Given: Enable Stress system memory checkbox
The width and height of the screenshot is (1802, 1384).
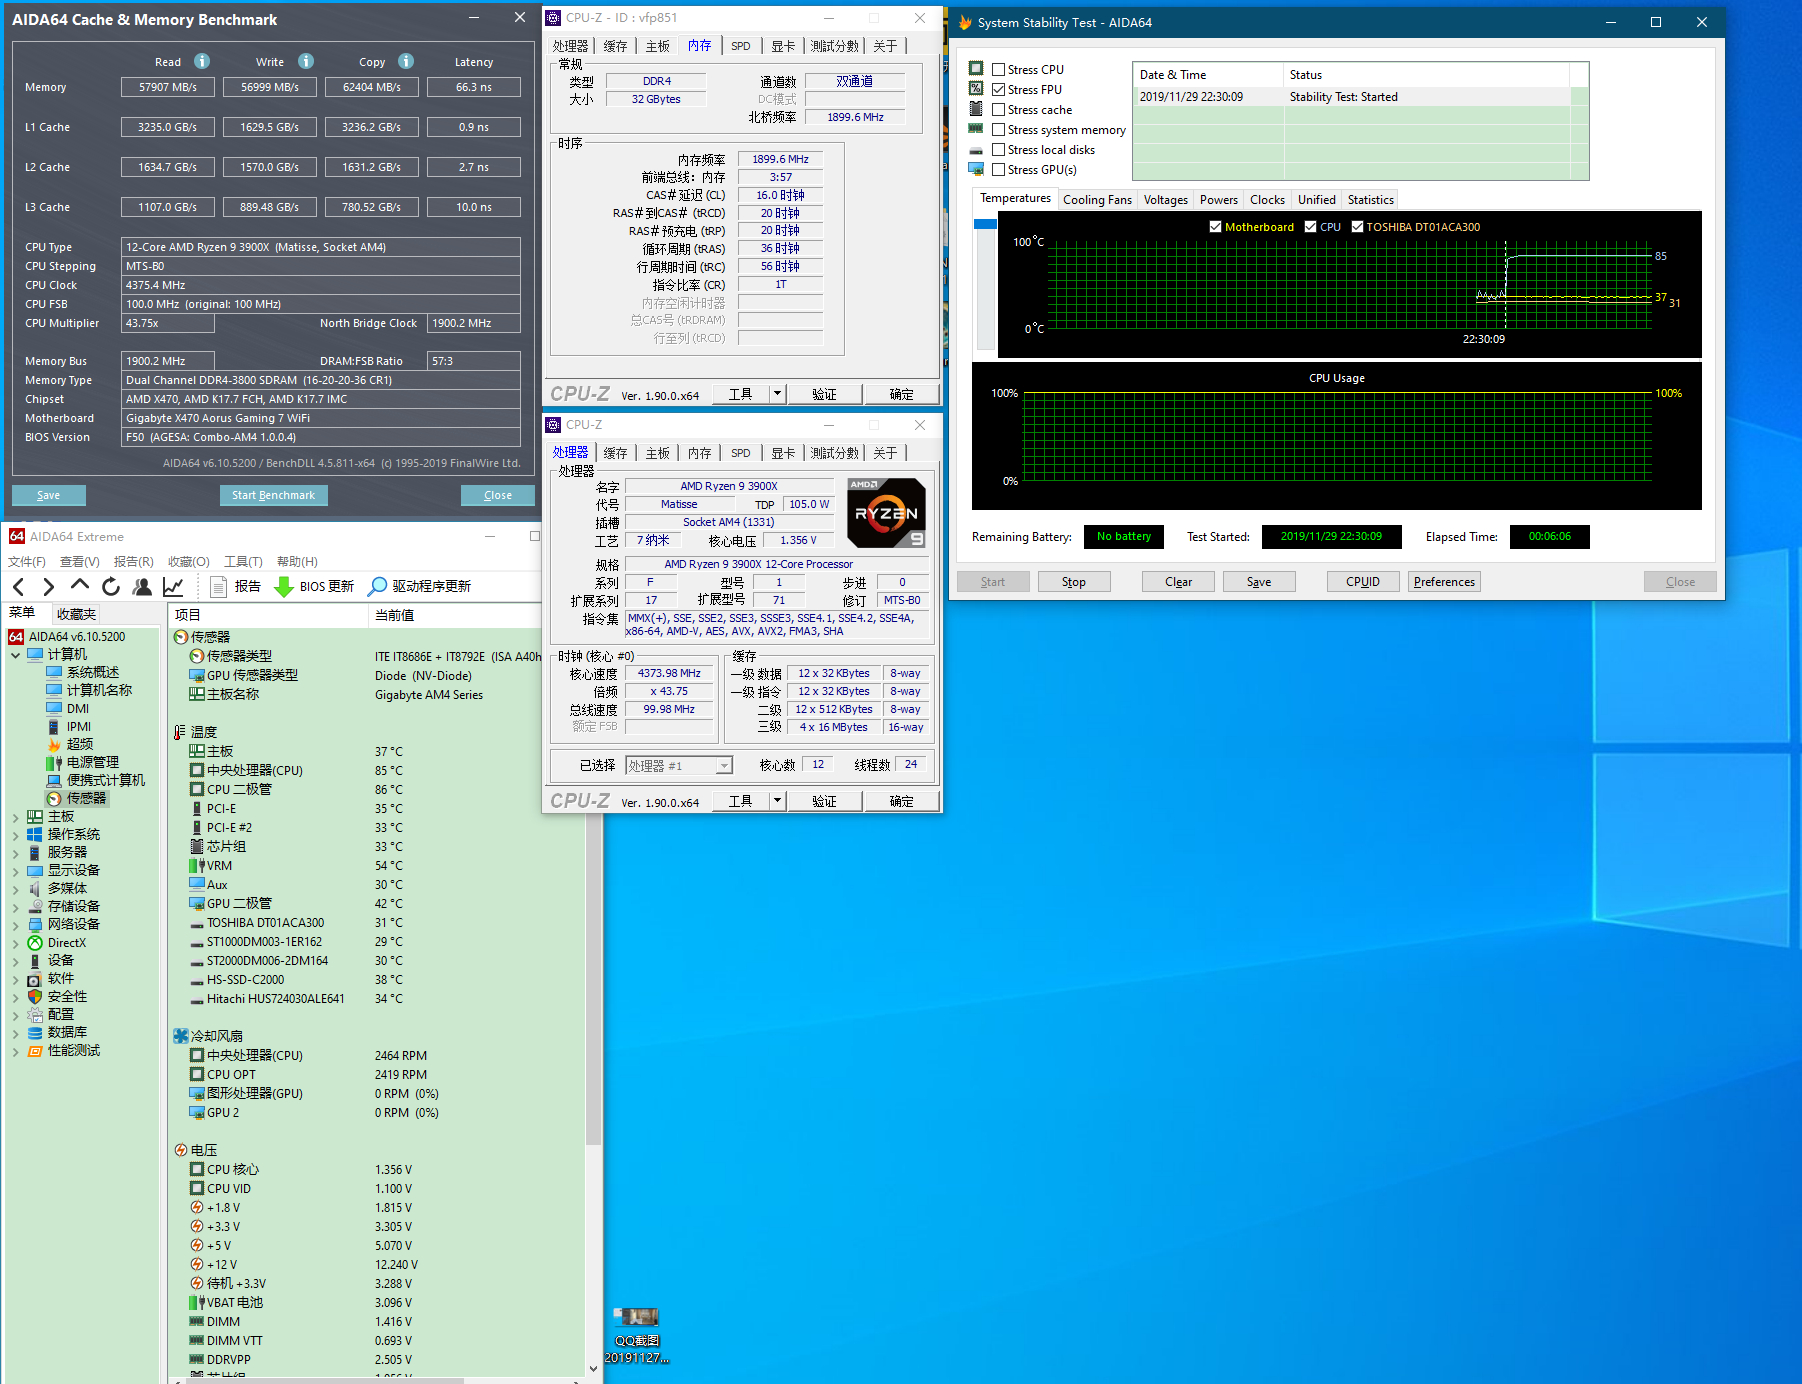Looking at the screenshot, I should tap(998, 130).
